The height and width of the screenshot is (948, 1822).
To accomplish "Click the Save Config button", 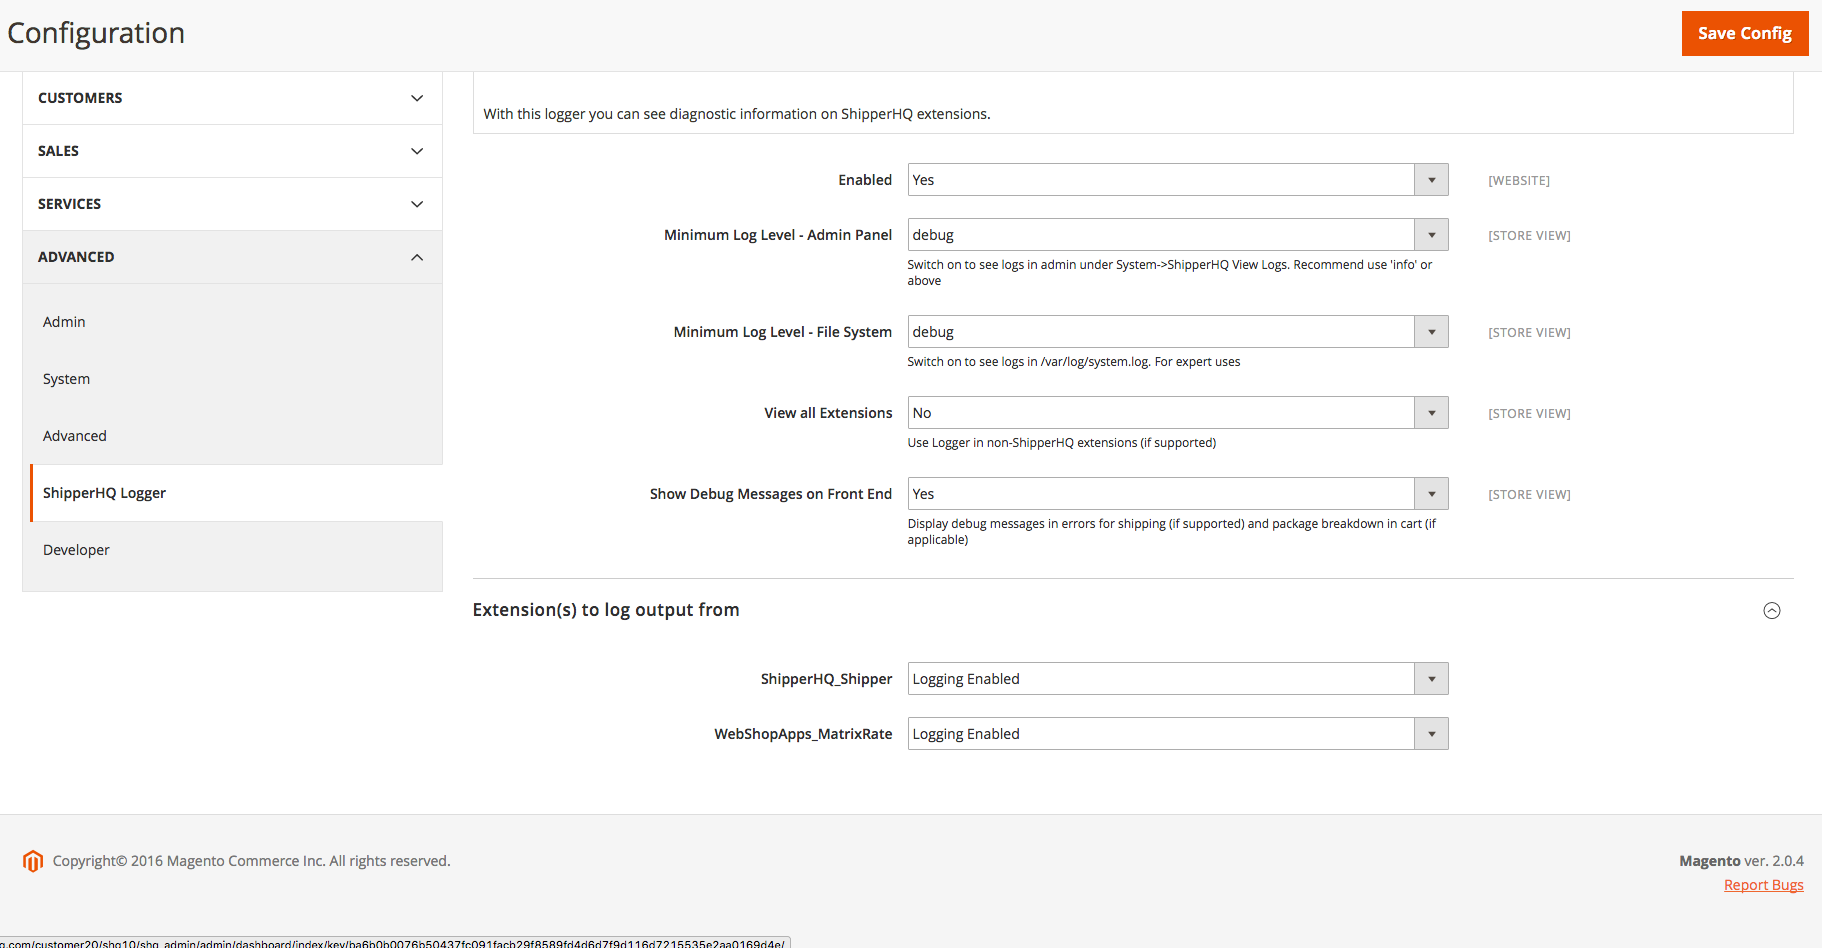I will tap(1744, 33).
